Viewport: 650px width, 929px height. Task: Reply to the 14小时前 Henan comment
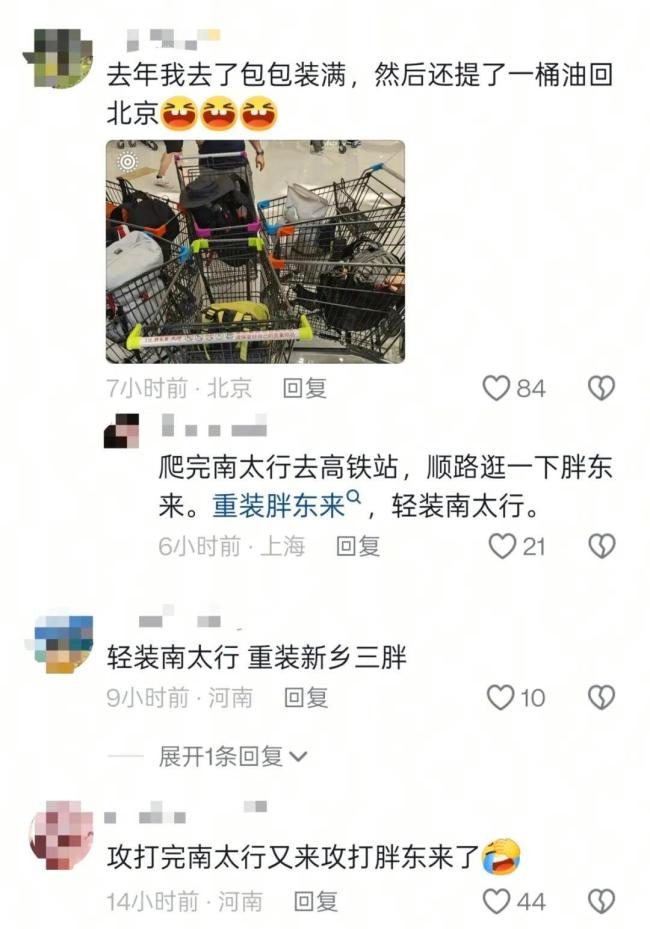click(x=316, y=901)
